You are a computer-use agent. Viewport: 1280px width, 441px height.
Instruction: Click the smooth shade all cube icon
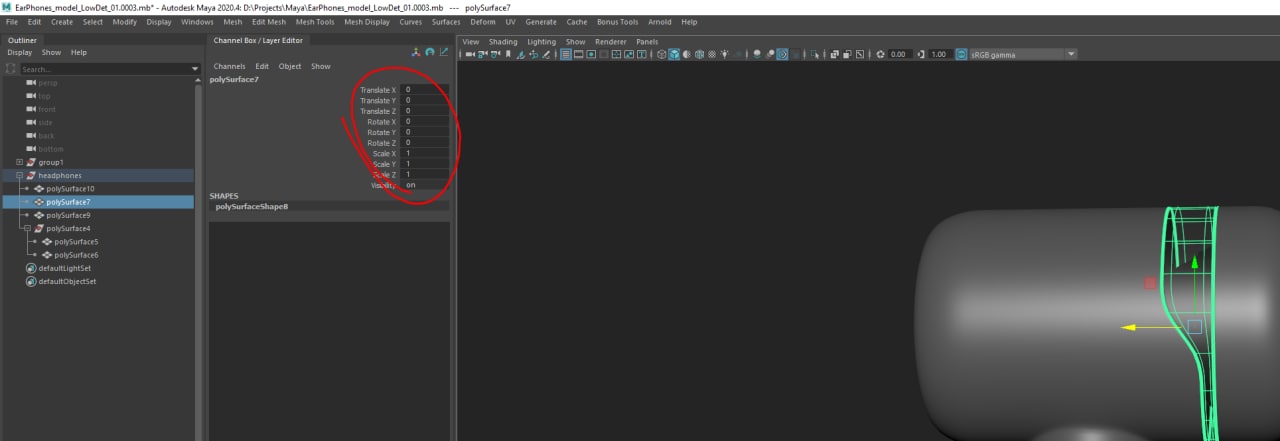pyautogui.click(x=674, y=54)
